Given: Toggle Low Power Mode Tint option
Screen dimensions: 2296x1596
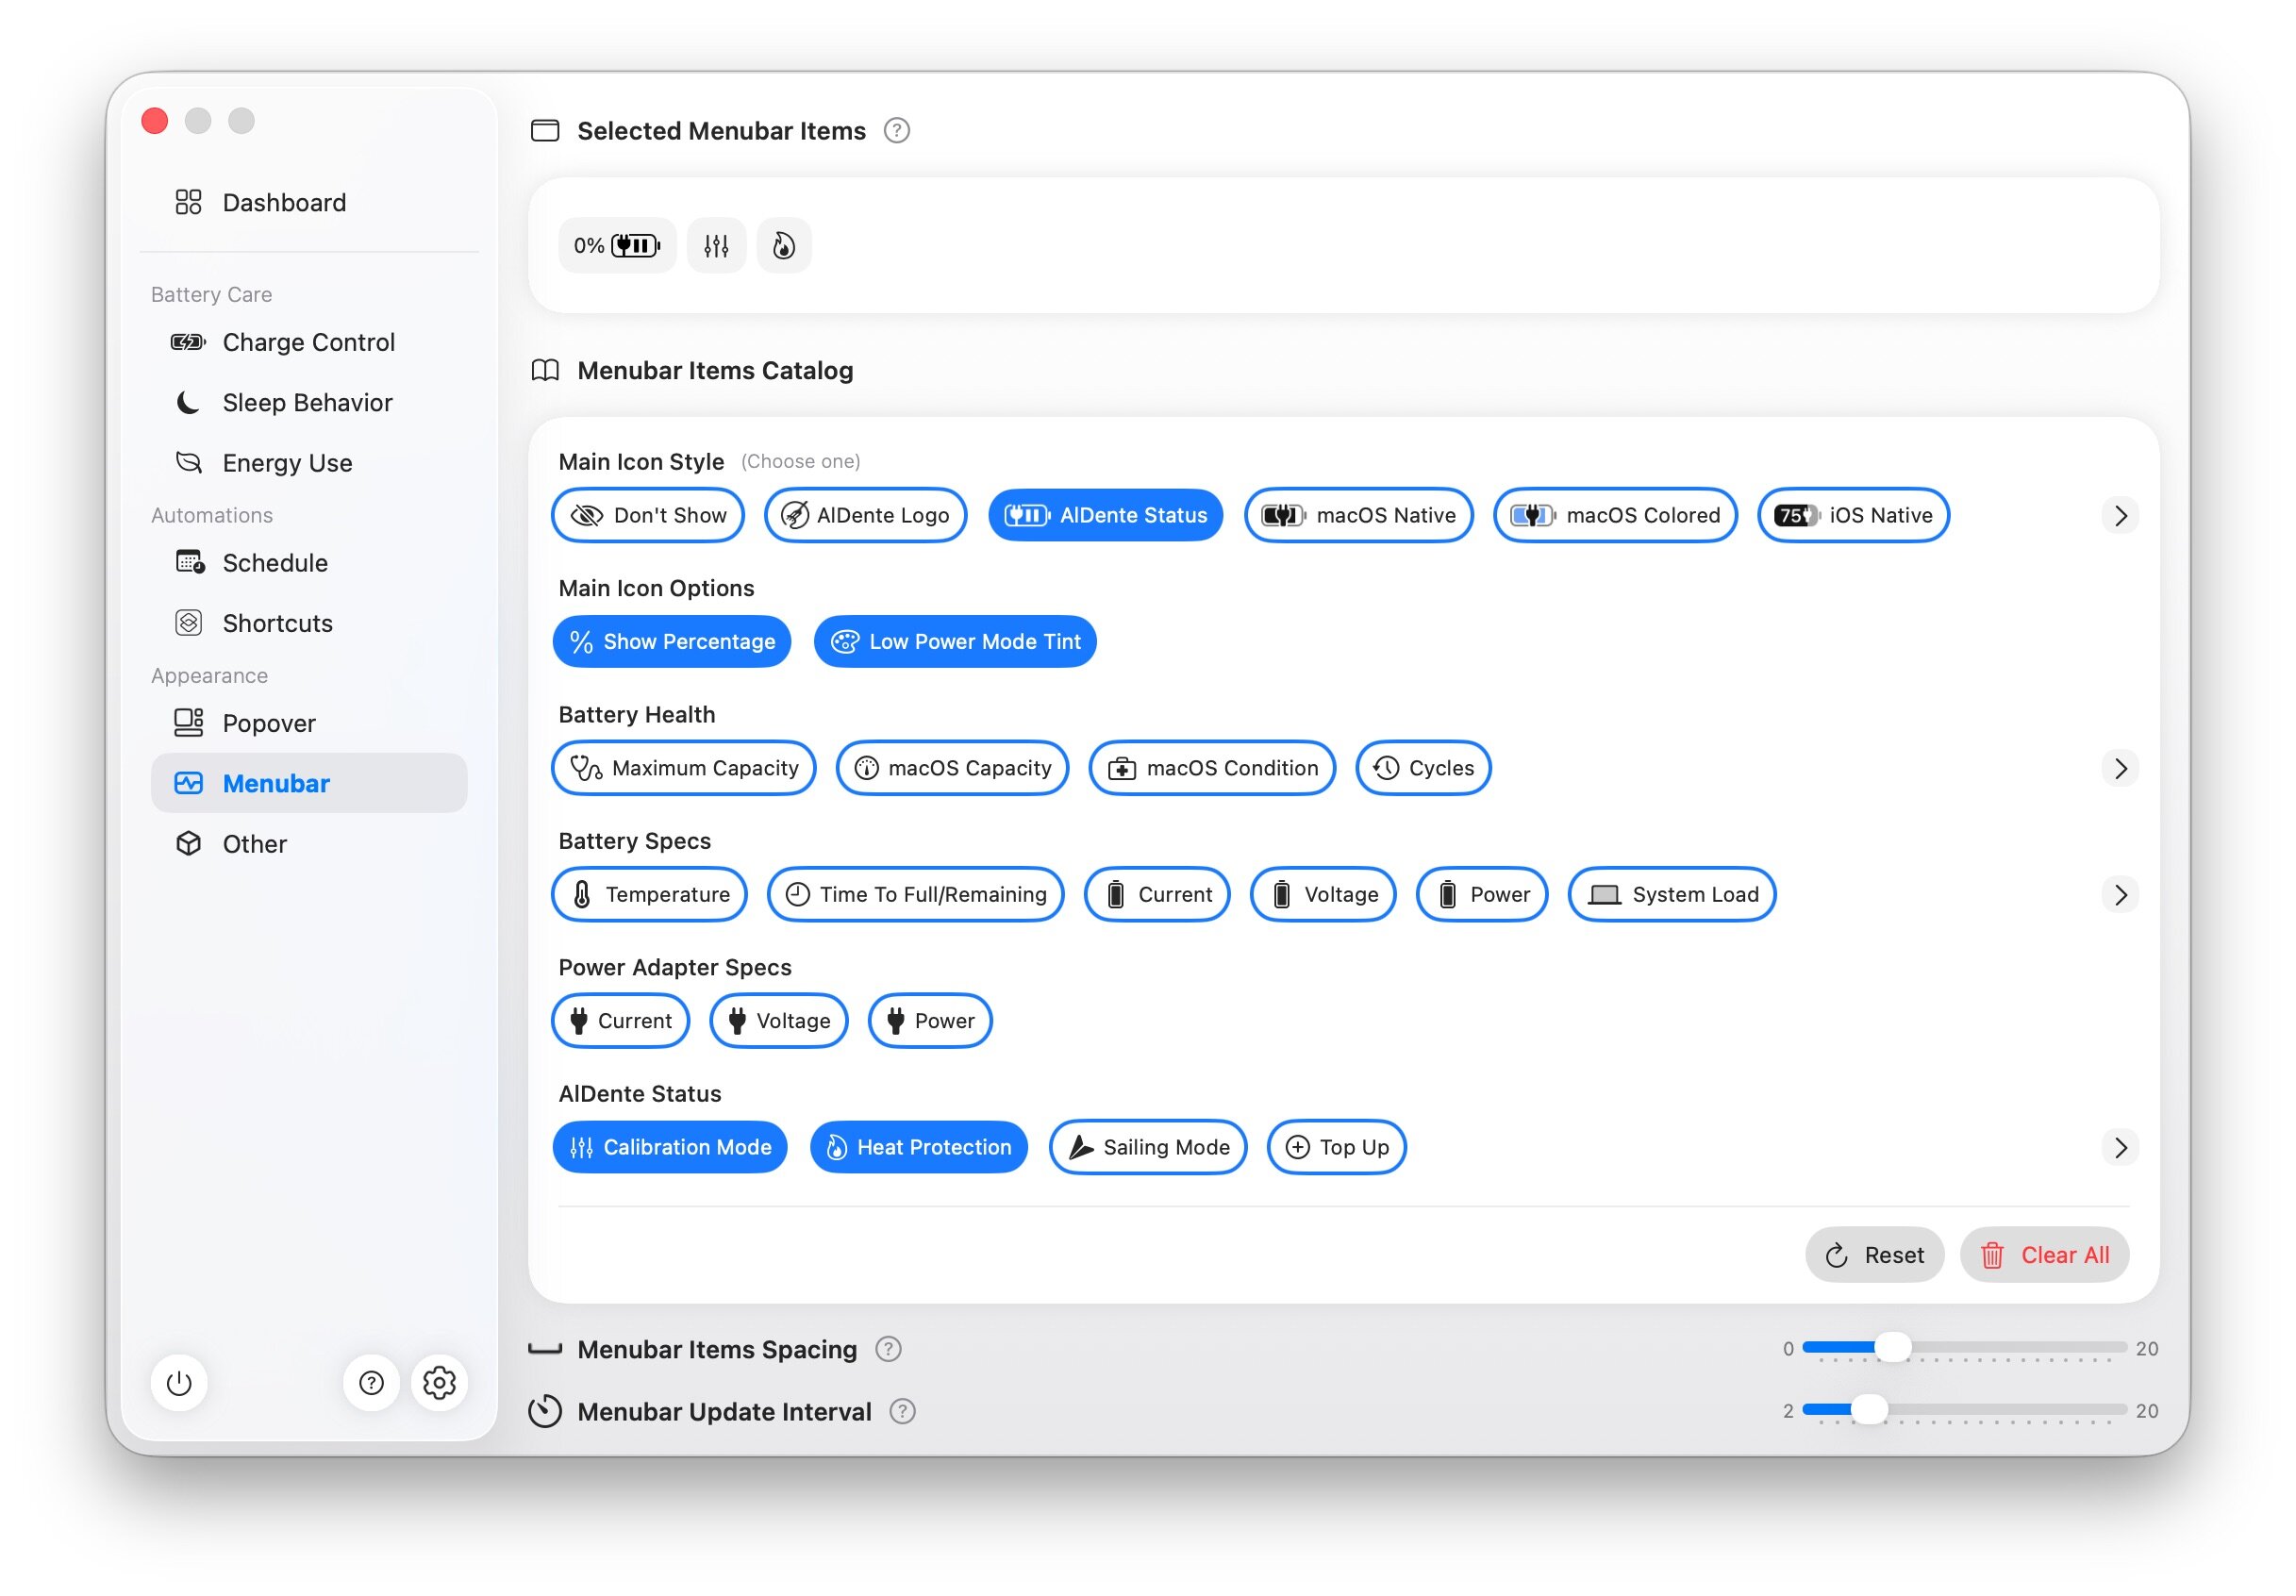Looking at the screenshot, I should pos(955,642).
